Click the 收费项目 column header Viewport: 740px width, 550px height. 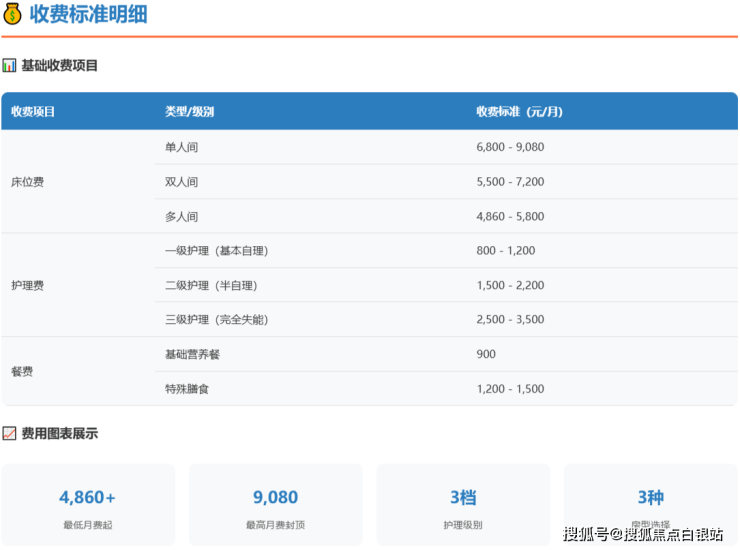[33, 112]
